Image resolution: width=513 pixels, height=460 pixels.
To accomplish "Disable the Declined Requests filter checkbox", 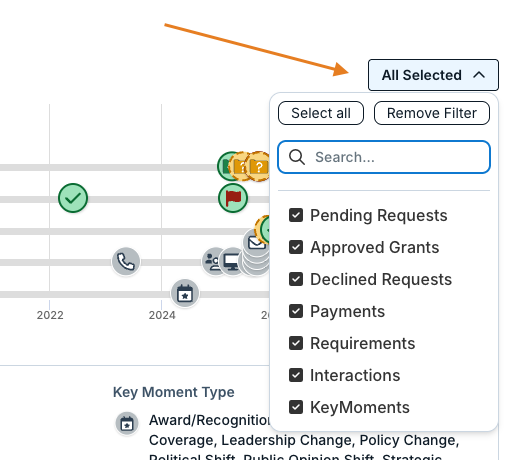I will (x=296, y=279).
